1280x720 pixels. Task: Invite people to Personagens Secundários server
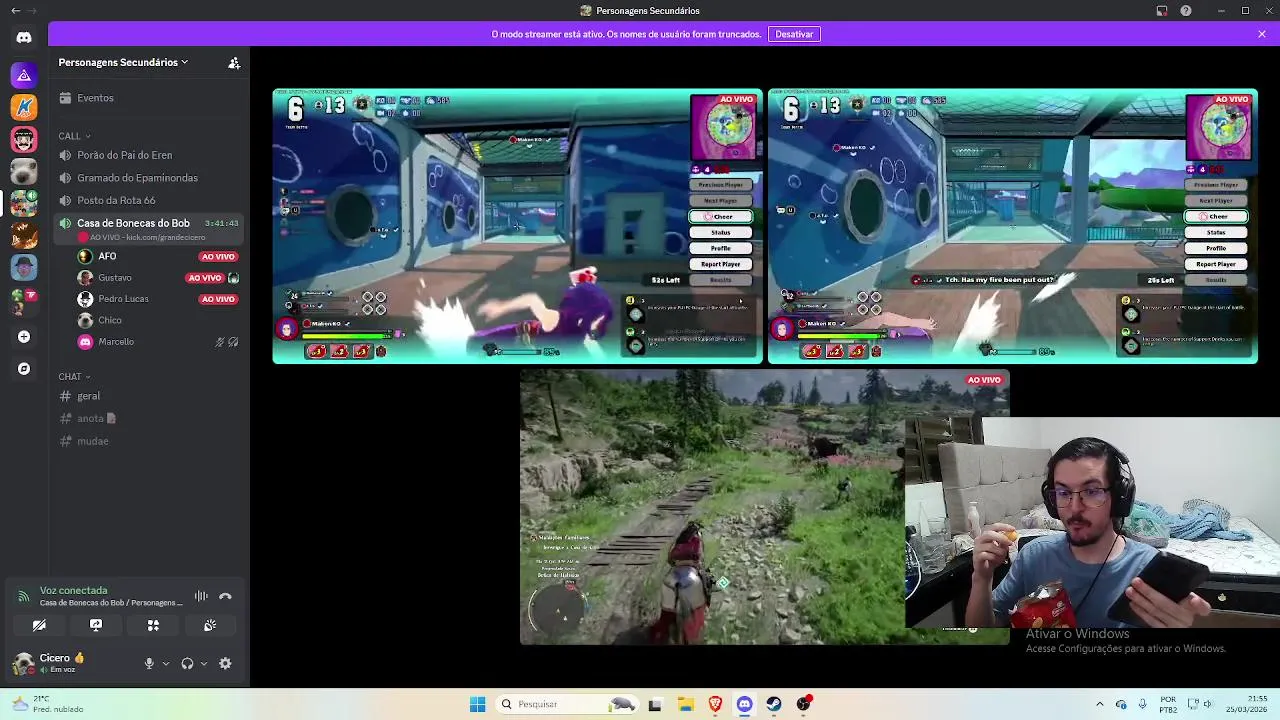point(234,63)
